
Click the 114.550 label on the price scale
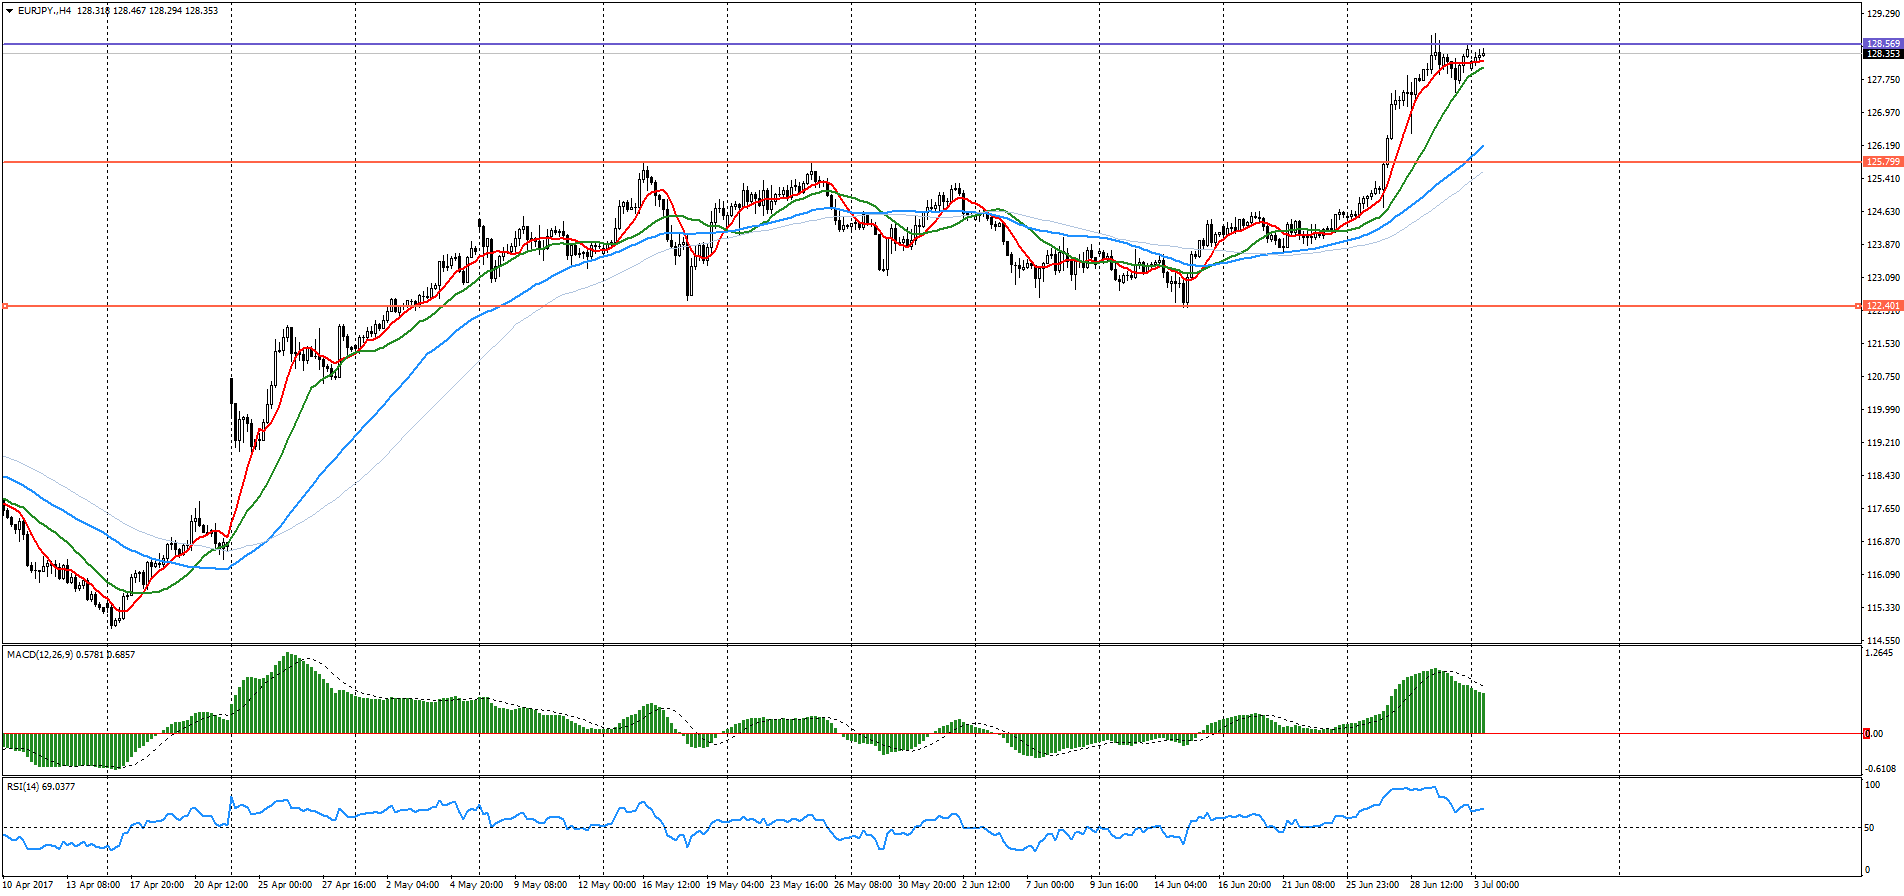click(1883, 641)
